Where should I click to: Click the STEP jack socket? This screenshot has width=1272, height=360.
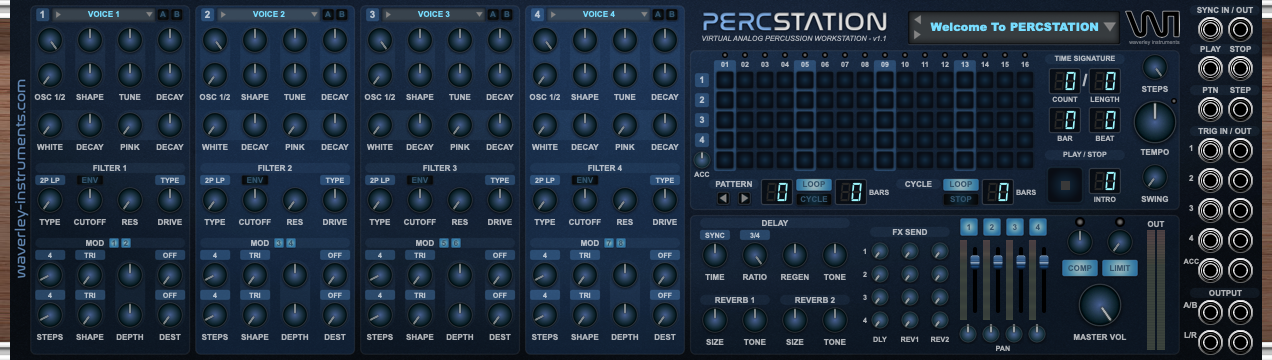[1239, 109]
